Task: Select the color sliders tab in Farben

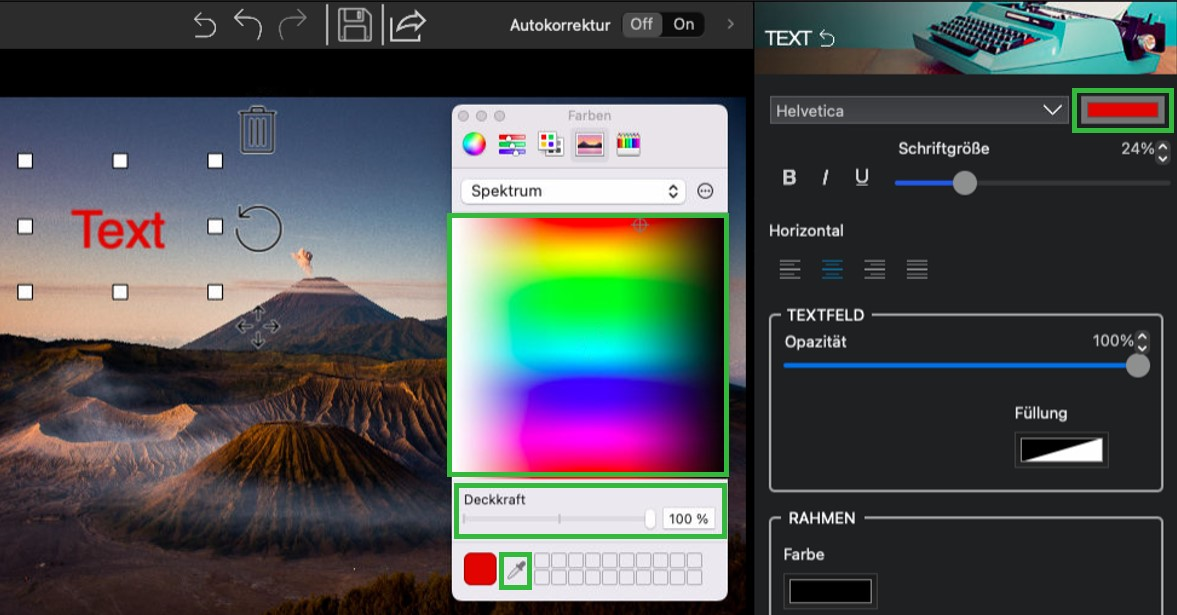Action: pyautogui.click(x=512, y=143)
